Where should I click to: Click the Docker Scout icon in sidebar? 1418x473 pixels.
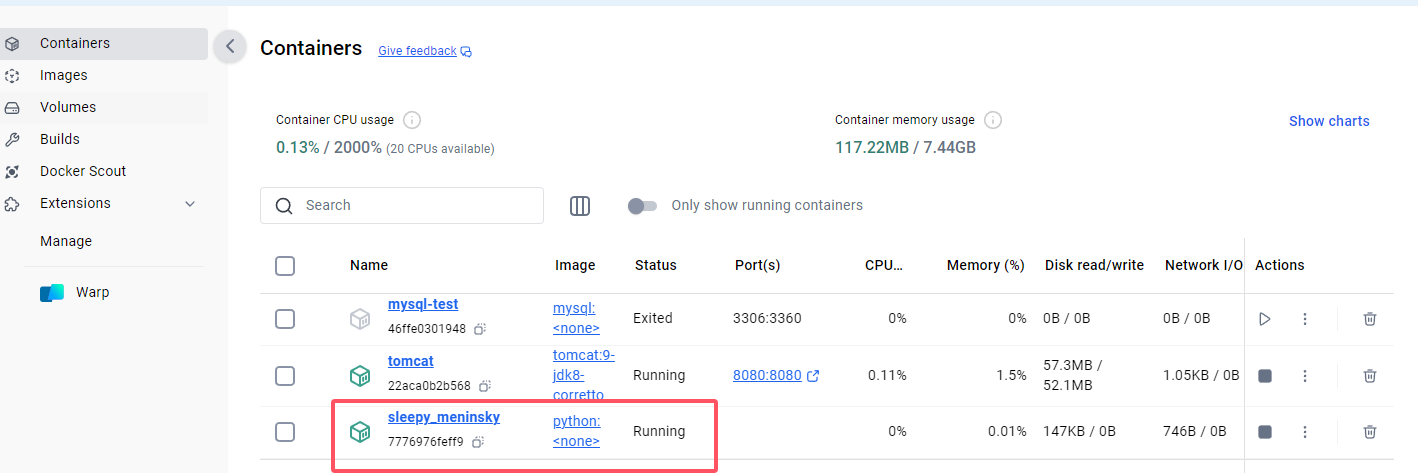12,172
